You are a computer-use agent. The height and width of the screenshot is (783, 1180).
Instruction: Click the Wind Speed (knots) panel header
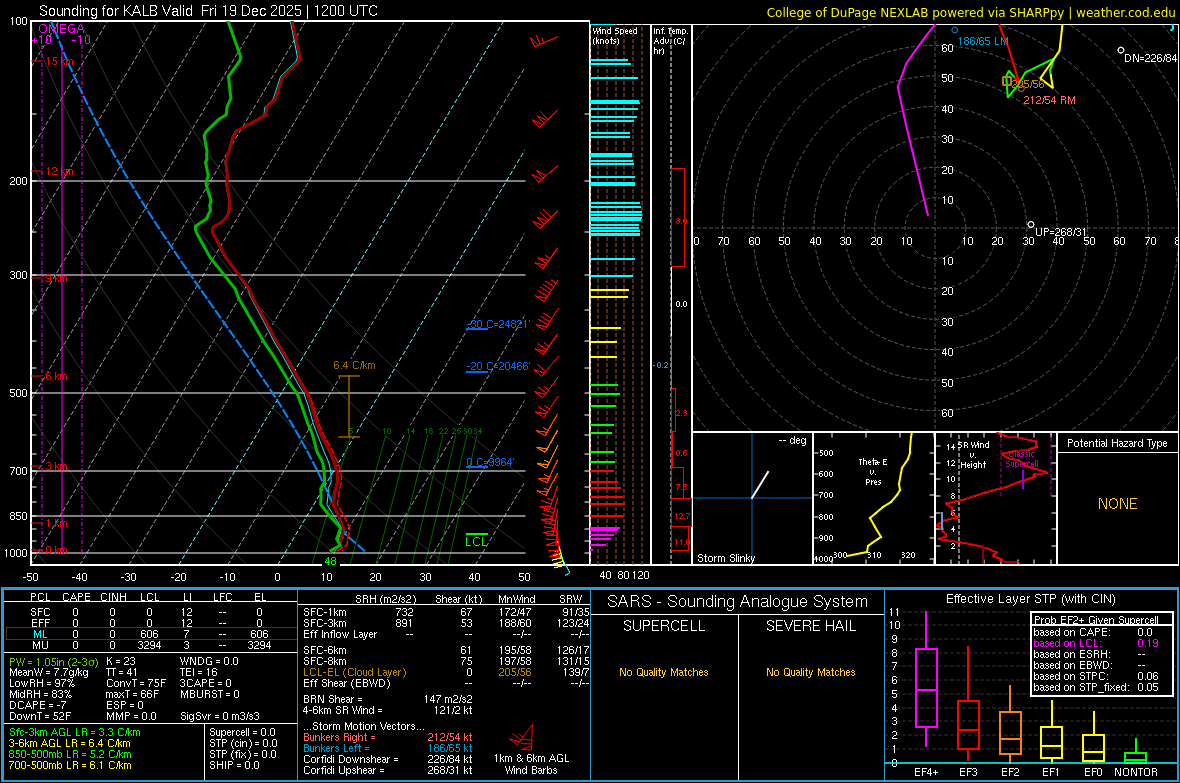(615, 35)
